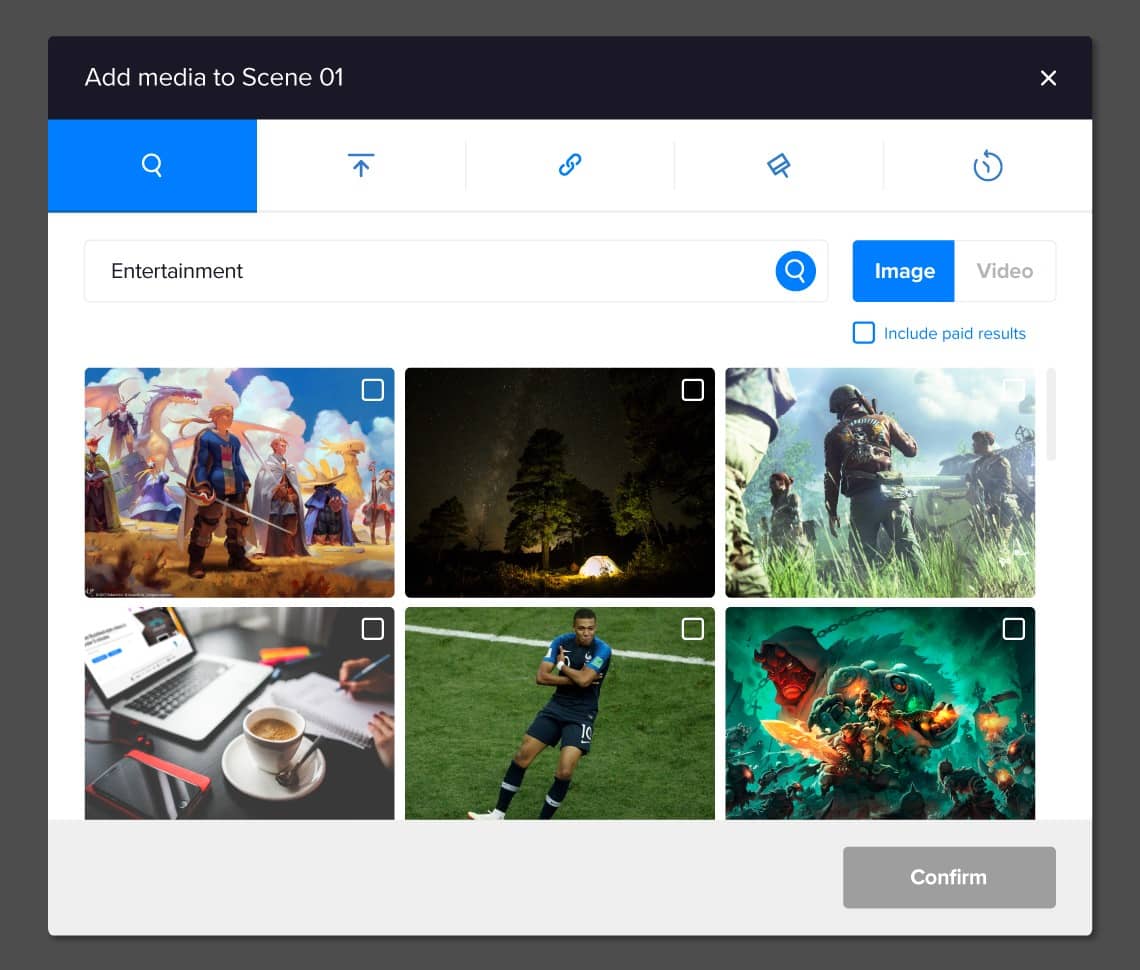Select the fantasy characters with dragon thumbnail
Viewport: 1140px width, 970px height.
[239, 483]
